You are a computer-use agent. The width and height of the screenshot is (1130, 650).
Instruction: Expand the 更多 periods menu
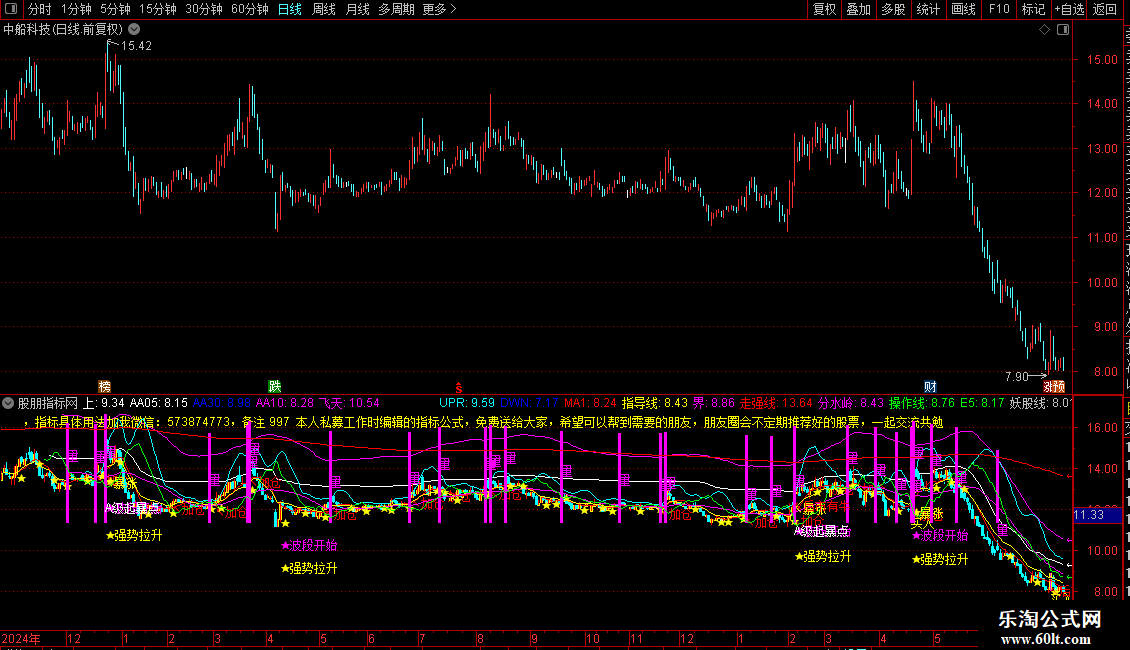[x=439, y=9]
